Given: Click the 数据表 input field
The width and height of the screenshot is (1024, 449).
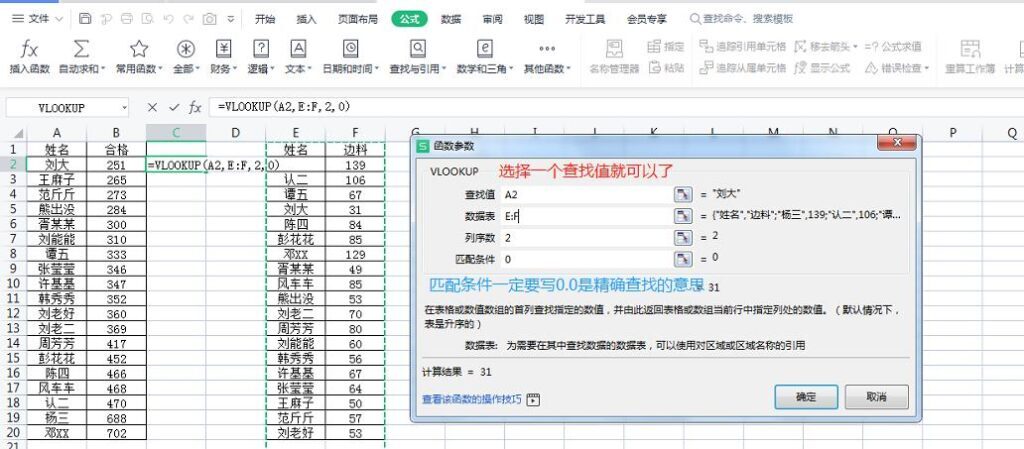Looking at the screenshot, I should click(x=586, y=216).
